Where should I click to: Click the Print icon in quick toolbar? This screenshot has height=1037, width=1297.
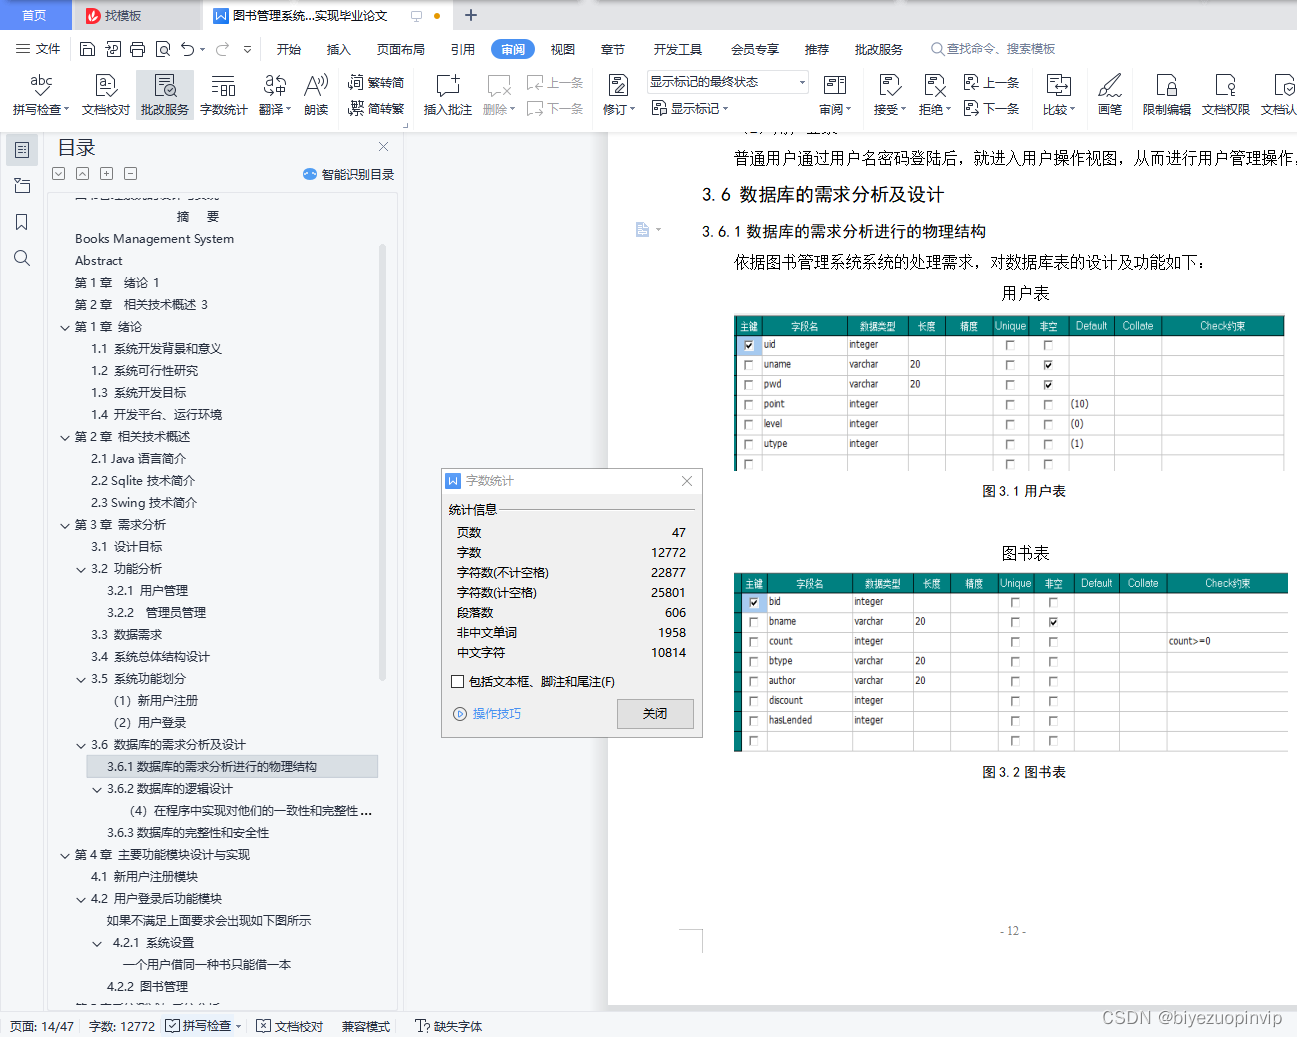pos(138,49)
